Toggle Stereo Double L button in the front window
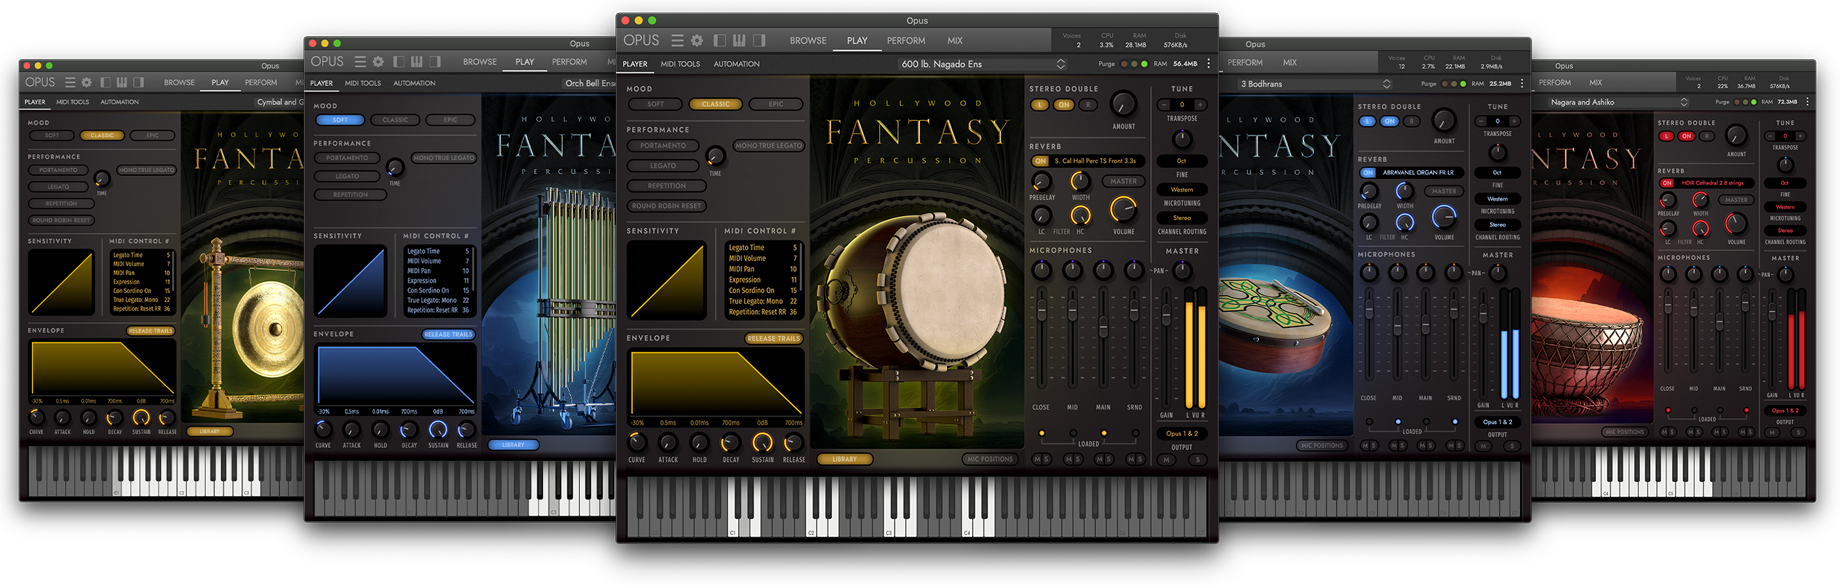Viewport: 1840px width, 585px height. (x=1040, y=105)
